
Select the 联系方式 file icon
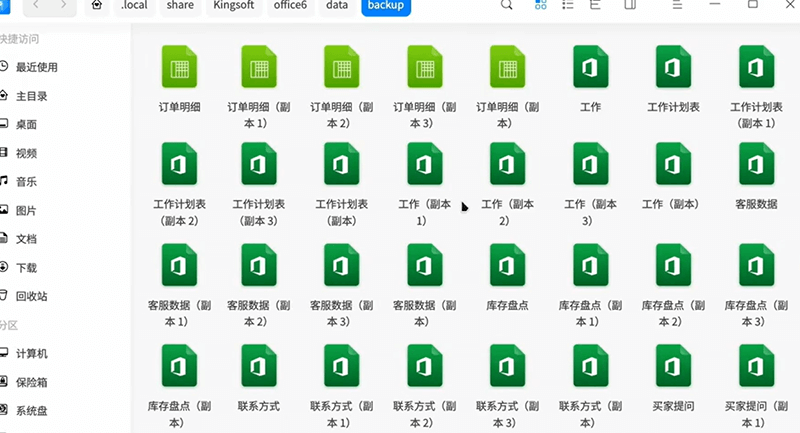click(x=259, y=366)
